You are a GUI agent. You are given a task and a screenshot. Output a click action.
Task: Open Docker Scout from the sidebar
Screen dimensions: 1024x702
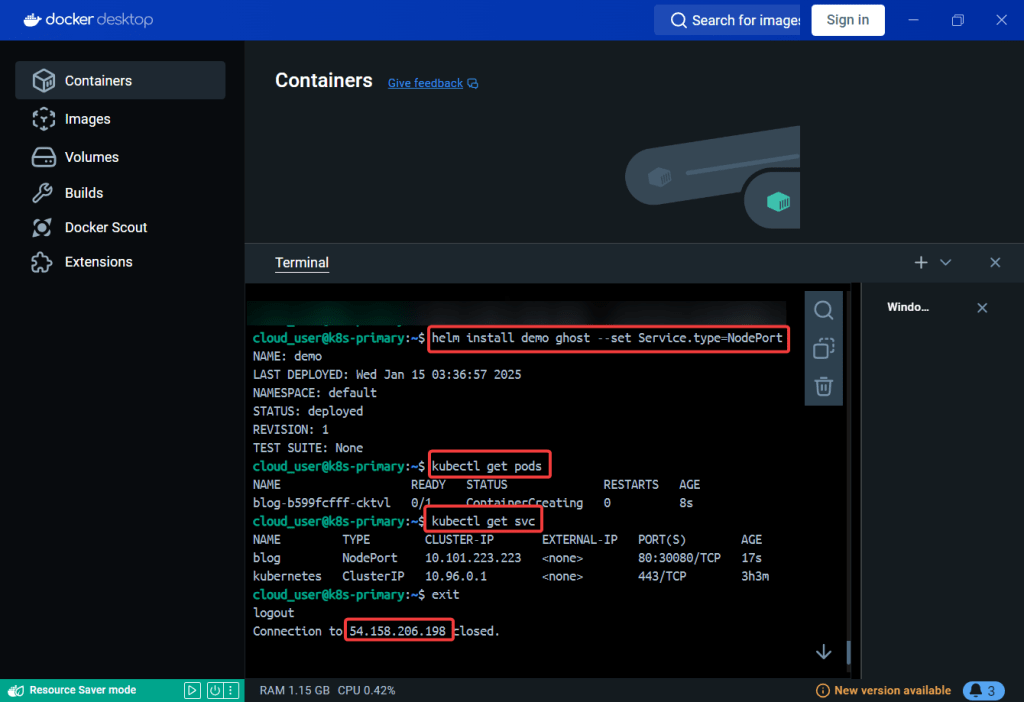pos(105,227)
